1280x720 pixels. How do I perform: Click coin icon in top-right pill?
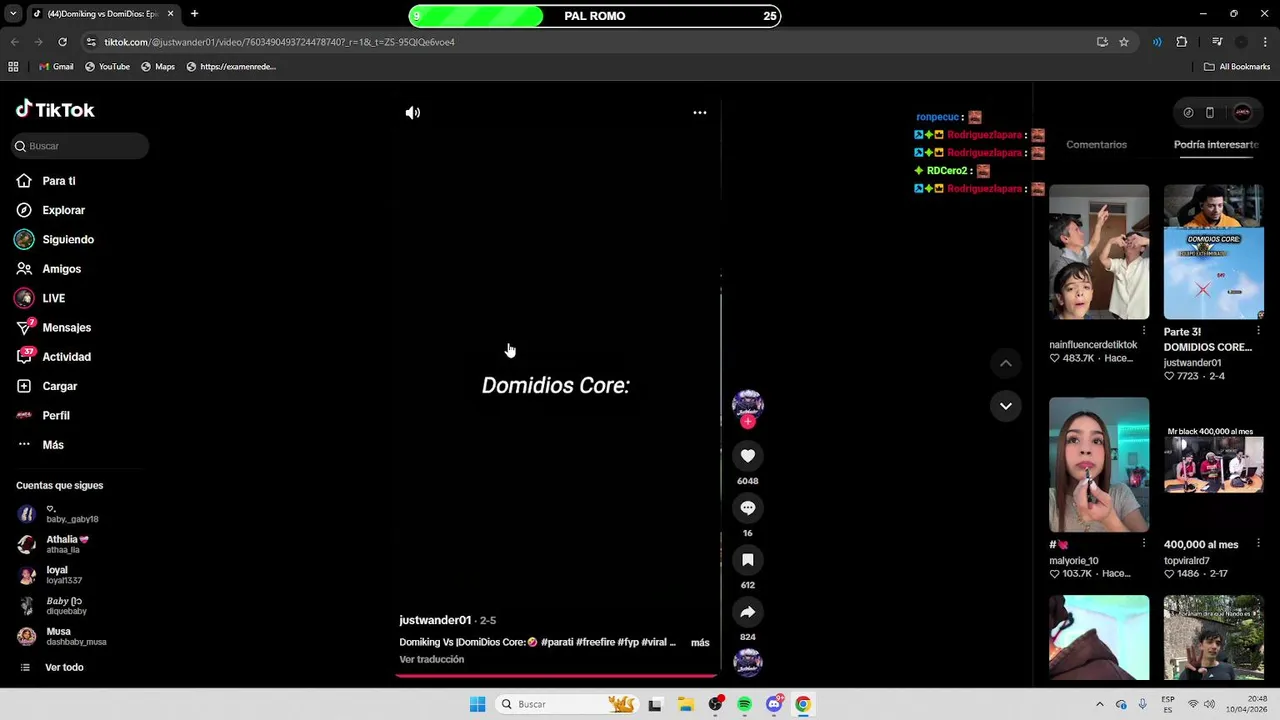pyautogui.click(x=1188, y=113)
